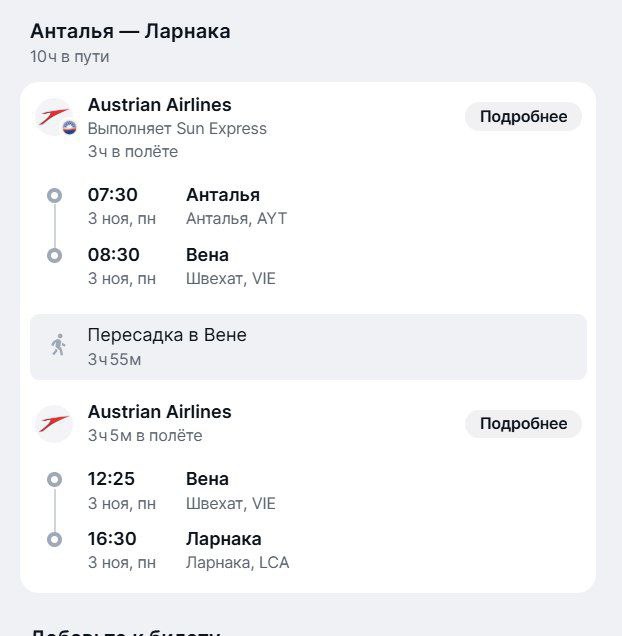
Task: Open Подробнее for the Antalya–Vienna flight
Action: (x=523, y=117)
